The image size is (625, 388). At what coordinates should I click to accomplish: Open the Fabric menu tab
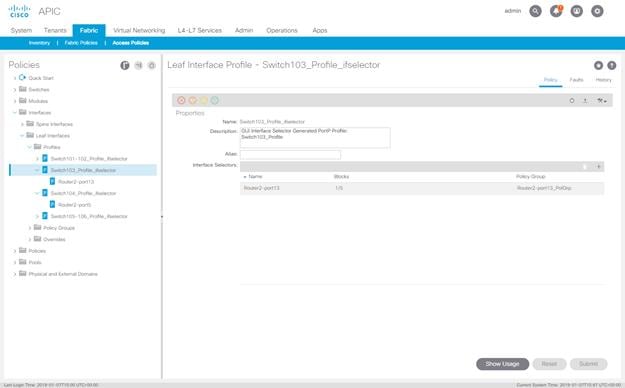89,30
